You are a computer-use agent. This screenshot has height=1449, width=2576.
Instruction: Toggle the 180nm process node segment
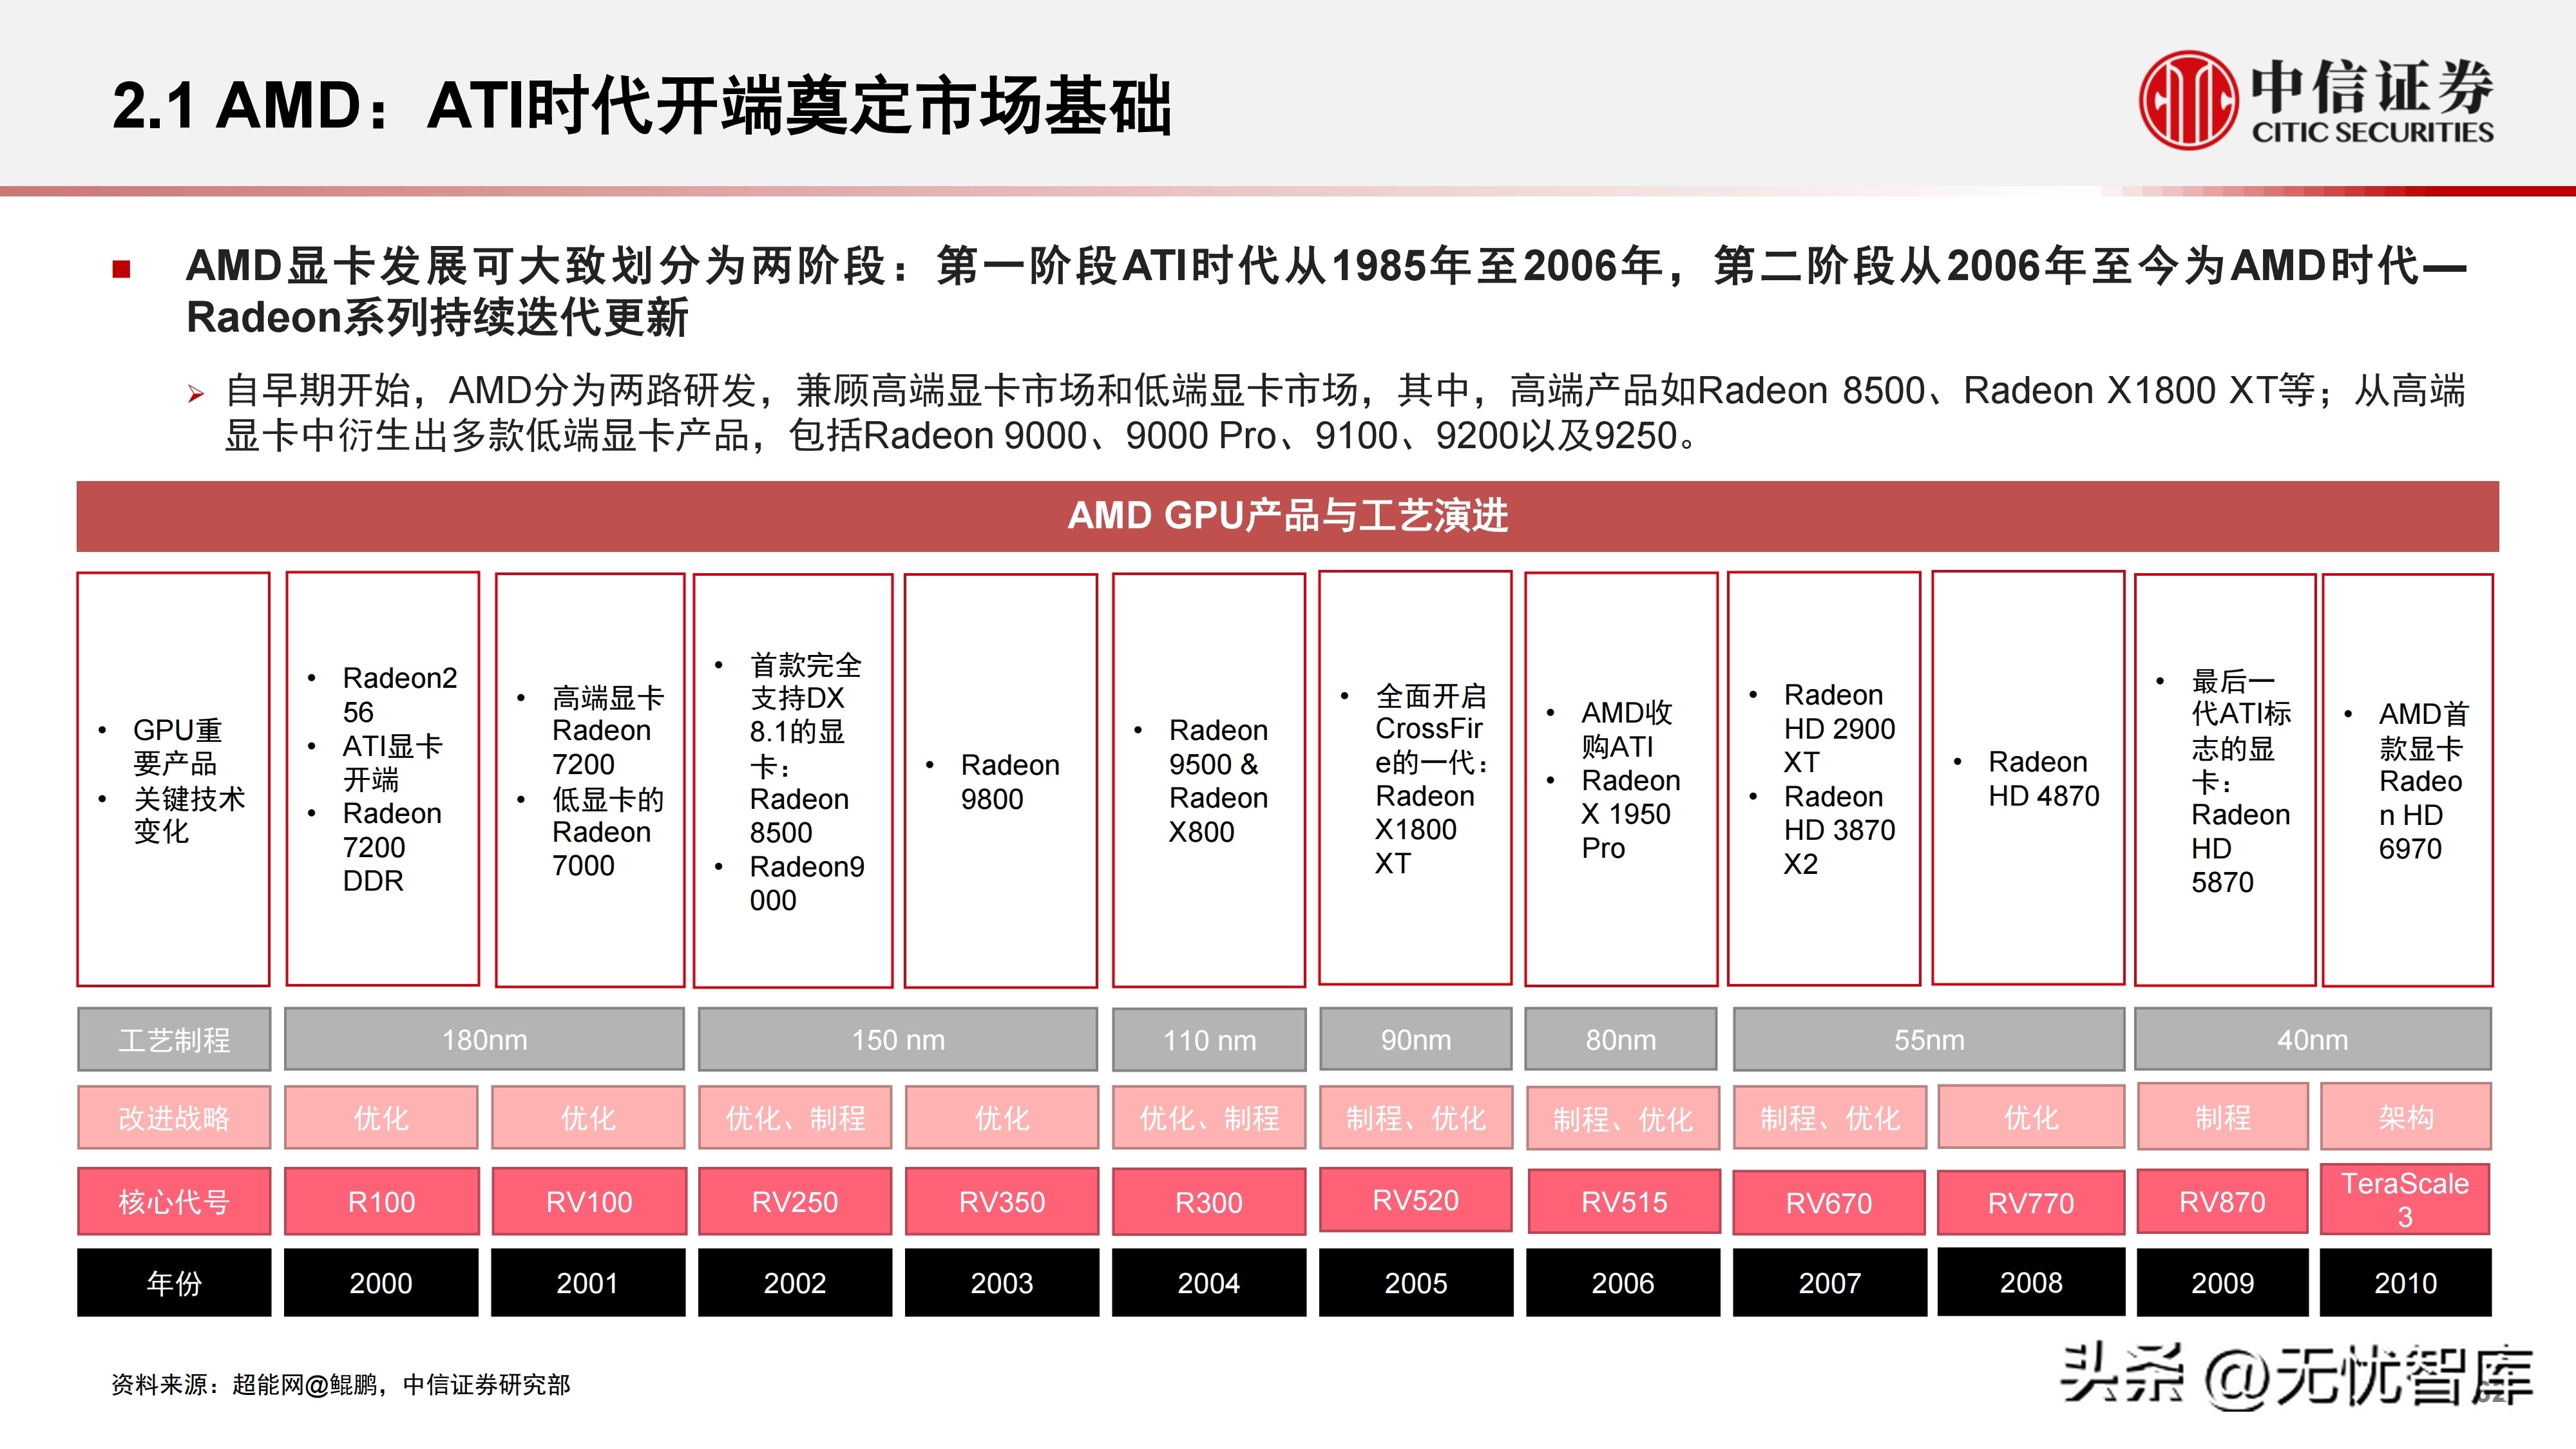[484, 1040]
